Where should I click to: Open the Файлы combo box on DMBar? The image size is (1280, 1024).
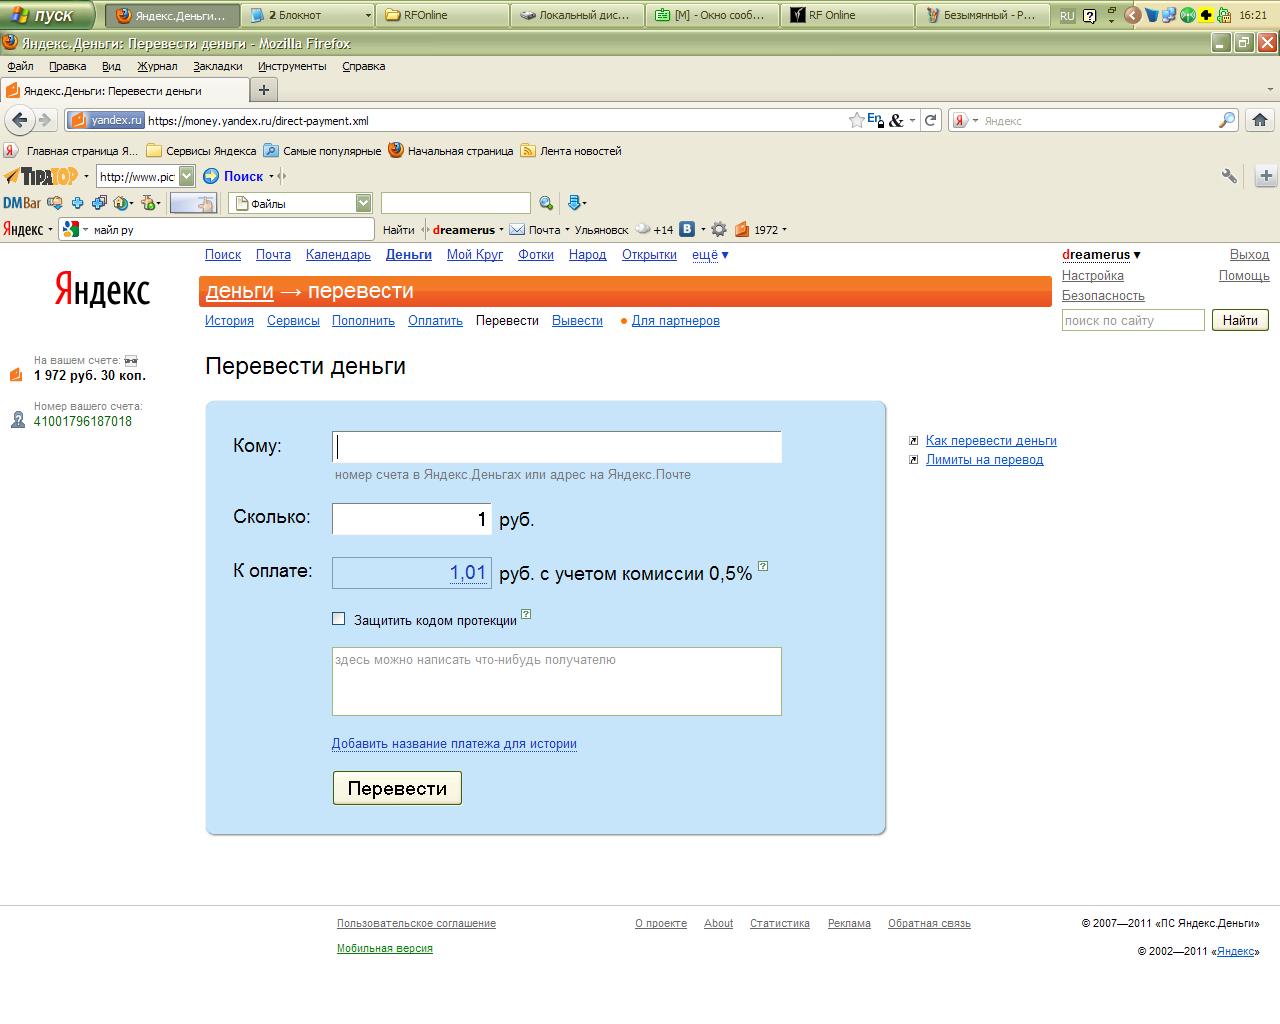click(301, 203)
